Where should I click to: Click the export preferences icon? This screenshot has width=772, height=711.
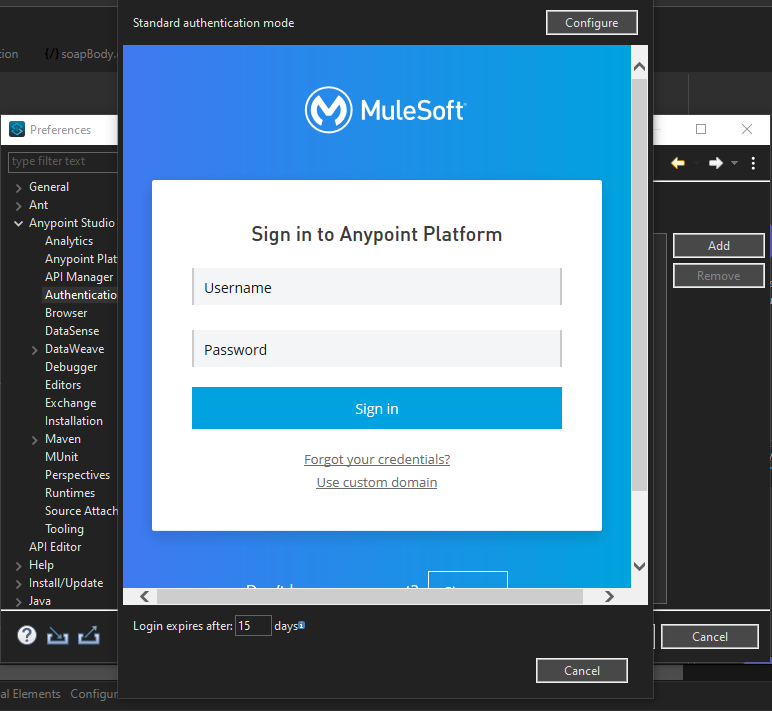[x=89, y=636]
